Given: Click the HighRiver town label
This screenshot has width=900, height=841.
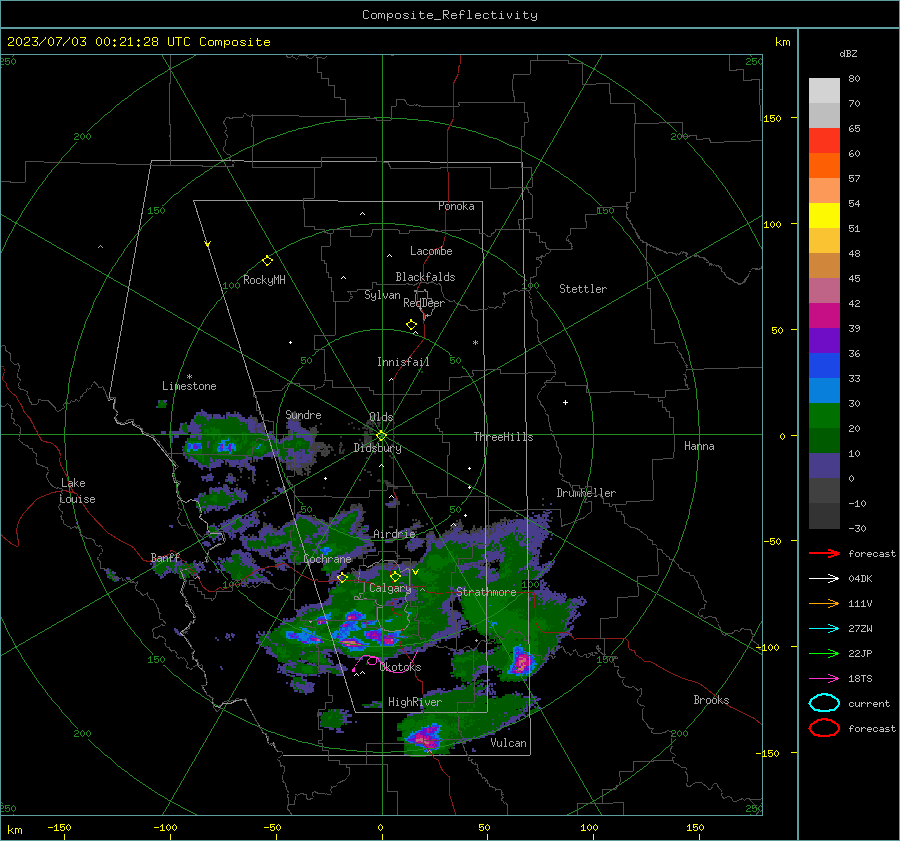Looking at the screenshot, I should click(x=414, y=702).
